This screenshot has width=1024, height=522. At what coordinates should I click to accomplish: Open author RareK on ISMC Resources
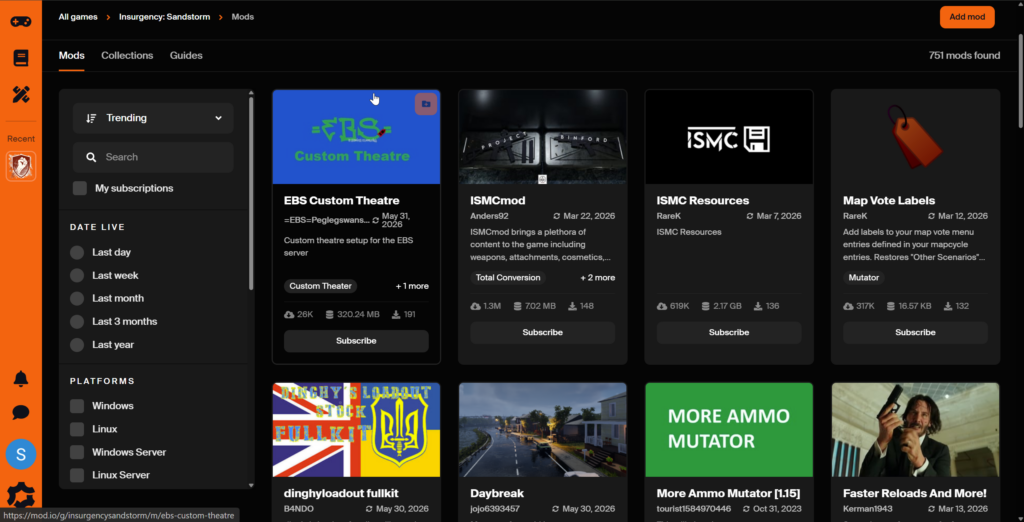[x=669, y=216]
